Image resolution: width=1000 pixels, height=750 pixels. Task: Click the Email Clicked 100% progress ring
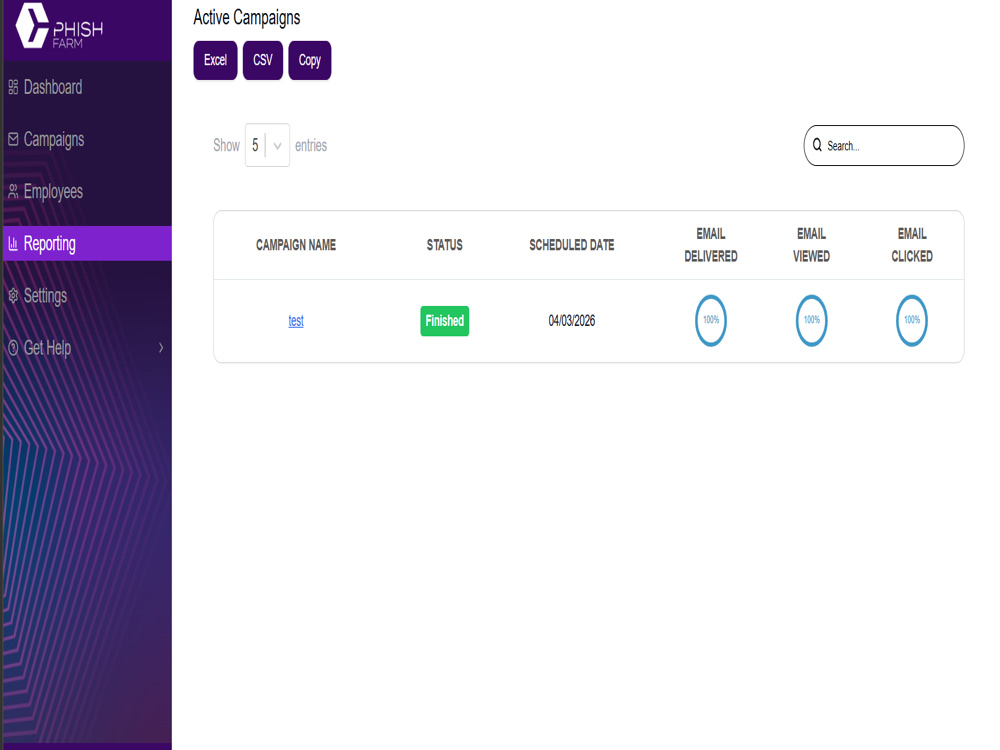(912, 320)
